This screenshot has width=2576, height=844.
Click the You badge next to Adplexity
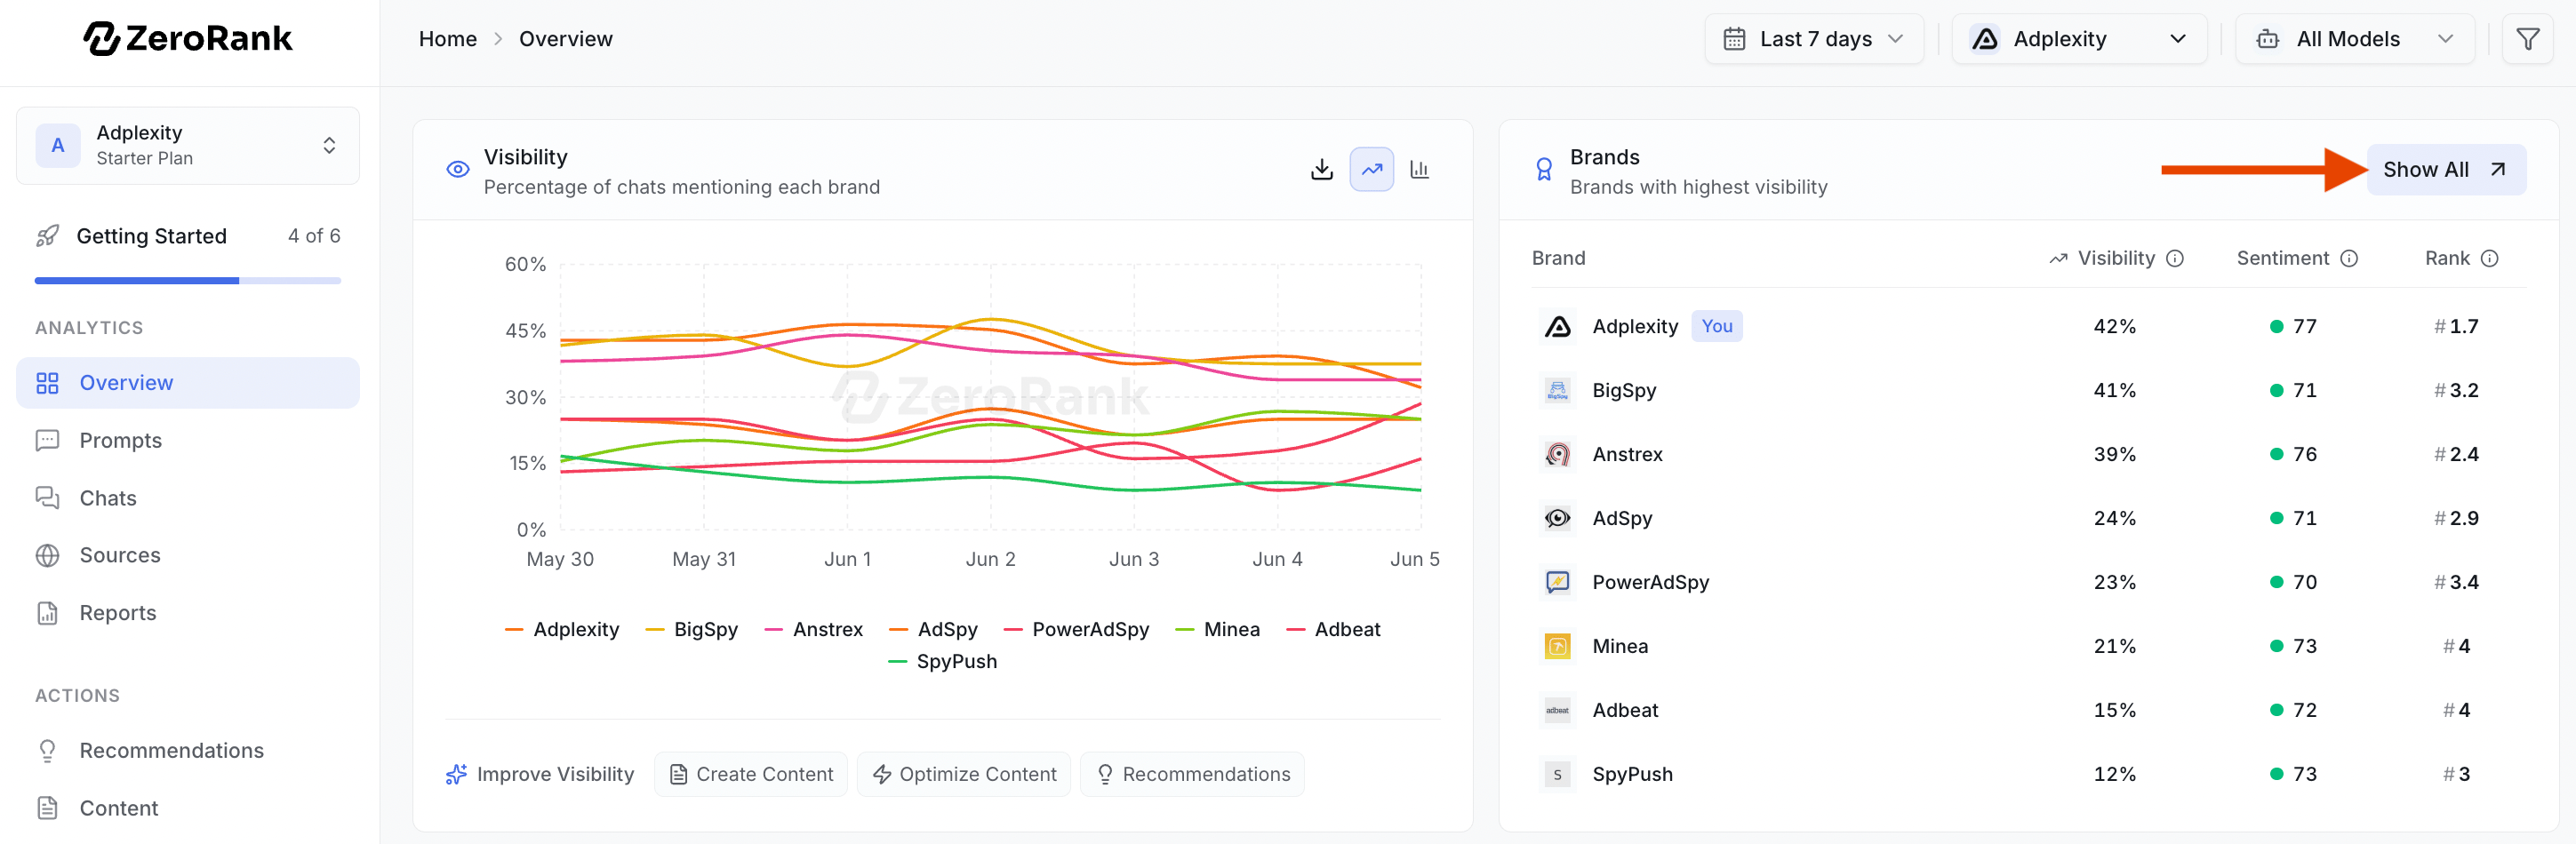click(x=1717, y=326)
